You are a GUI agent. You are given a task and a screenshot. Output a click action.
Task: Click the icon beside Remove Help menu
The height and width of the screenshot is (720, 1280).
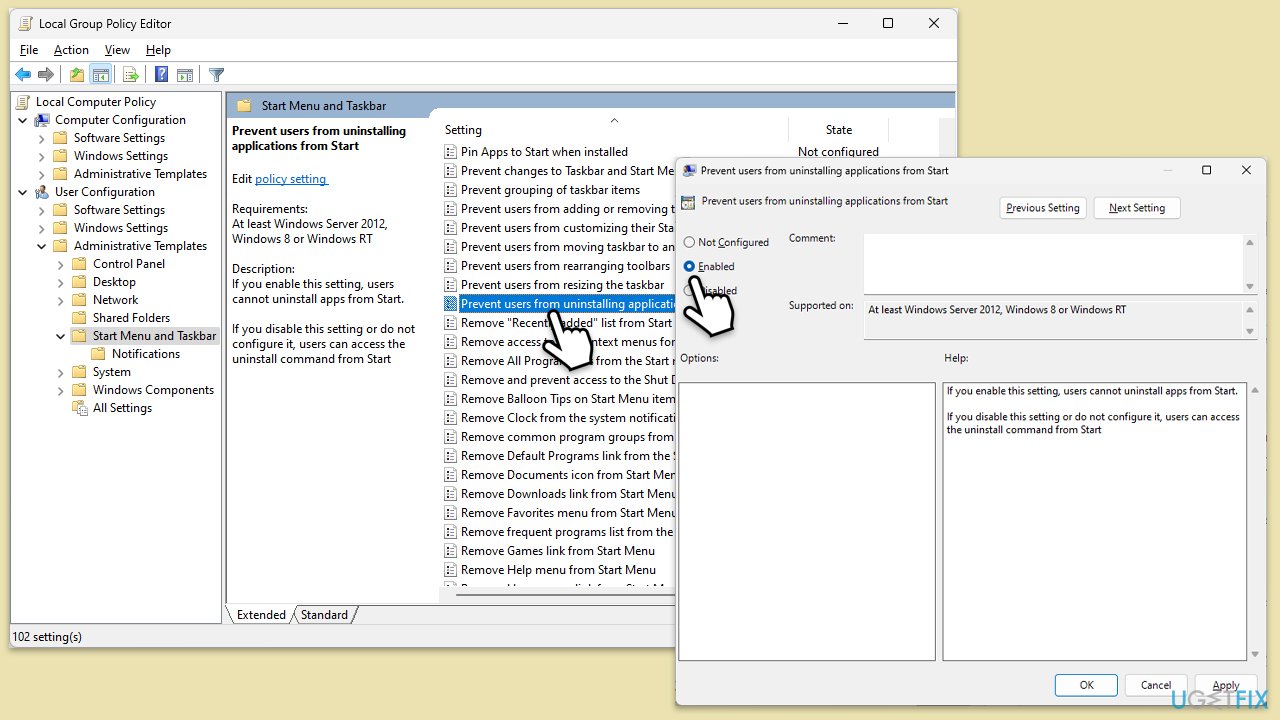coord(450,570)
